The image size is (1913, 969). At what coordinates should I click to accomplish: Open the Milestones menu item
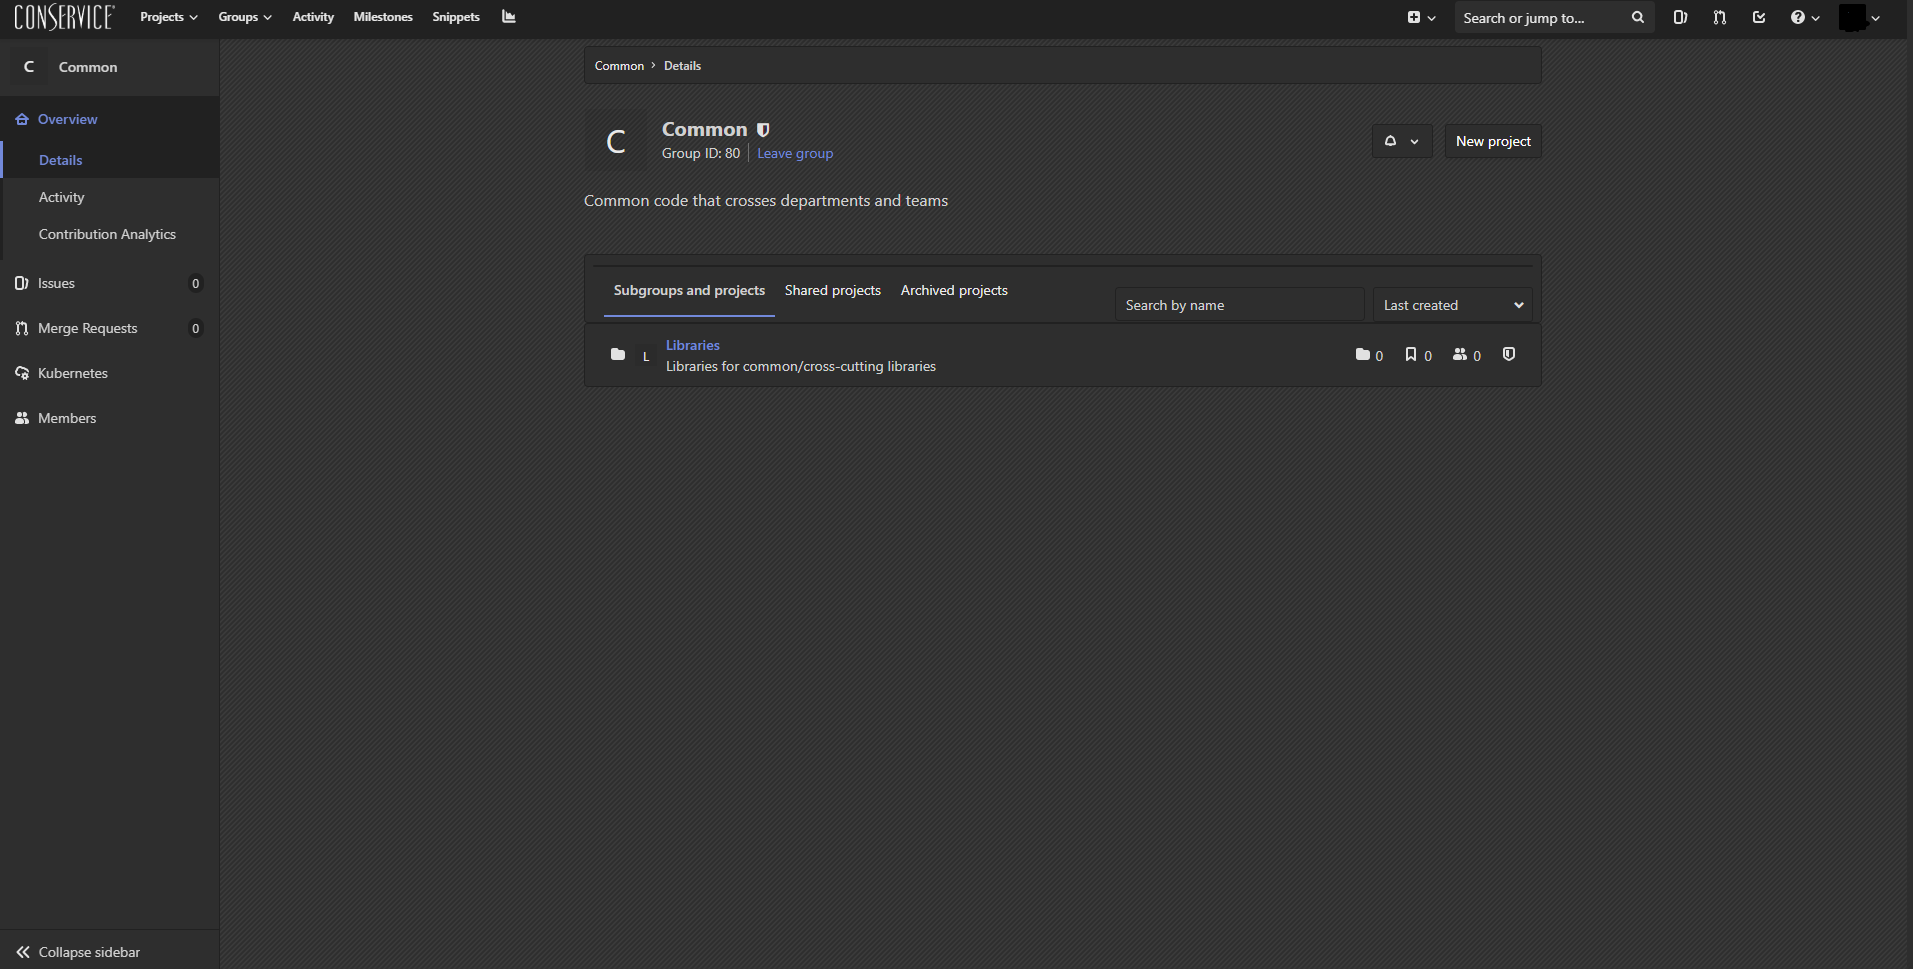click(382, 17)
